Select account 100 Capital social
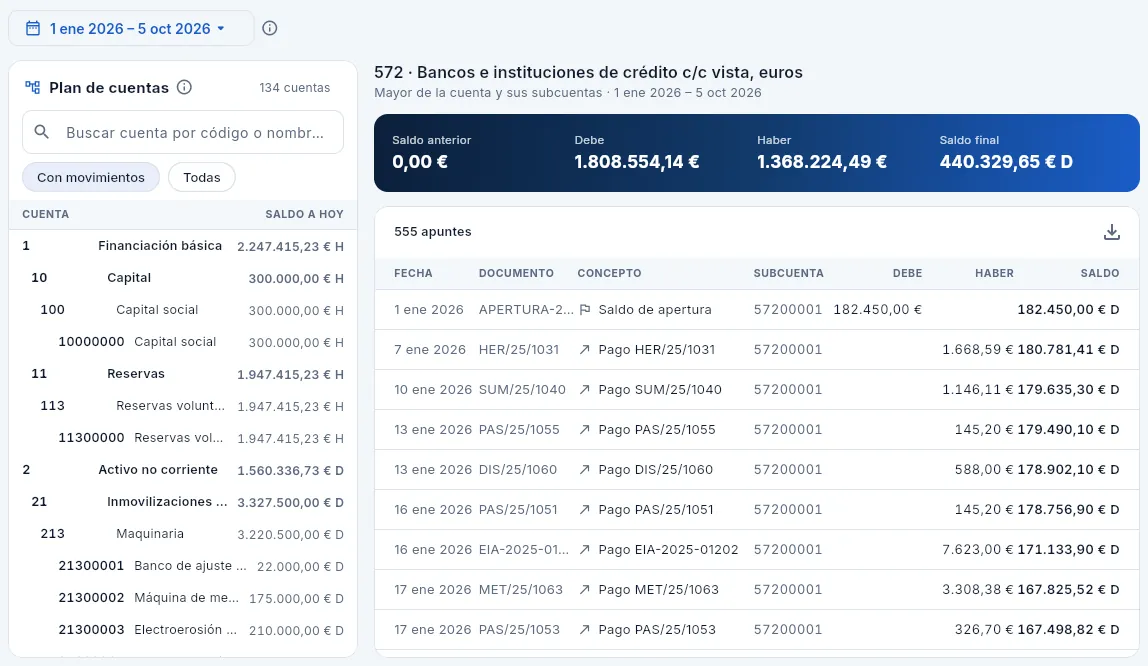Screen dimensions: 1148x666 [x=183, y=310]
